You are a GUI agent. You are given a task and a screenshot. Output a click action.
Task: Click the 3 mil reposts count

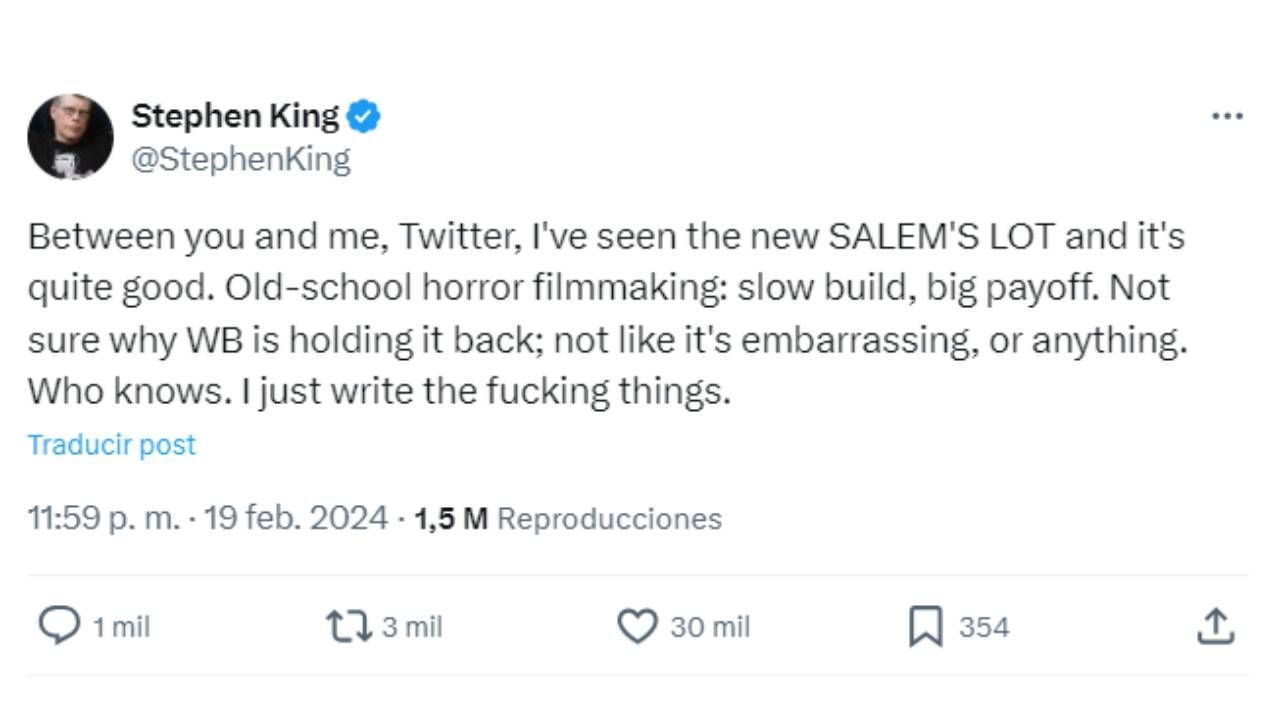(412, 627)
